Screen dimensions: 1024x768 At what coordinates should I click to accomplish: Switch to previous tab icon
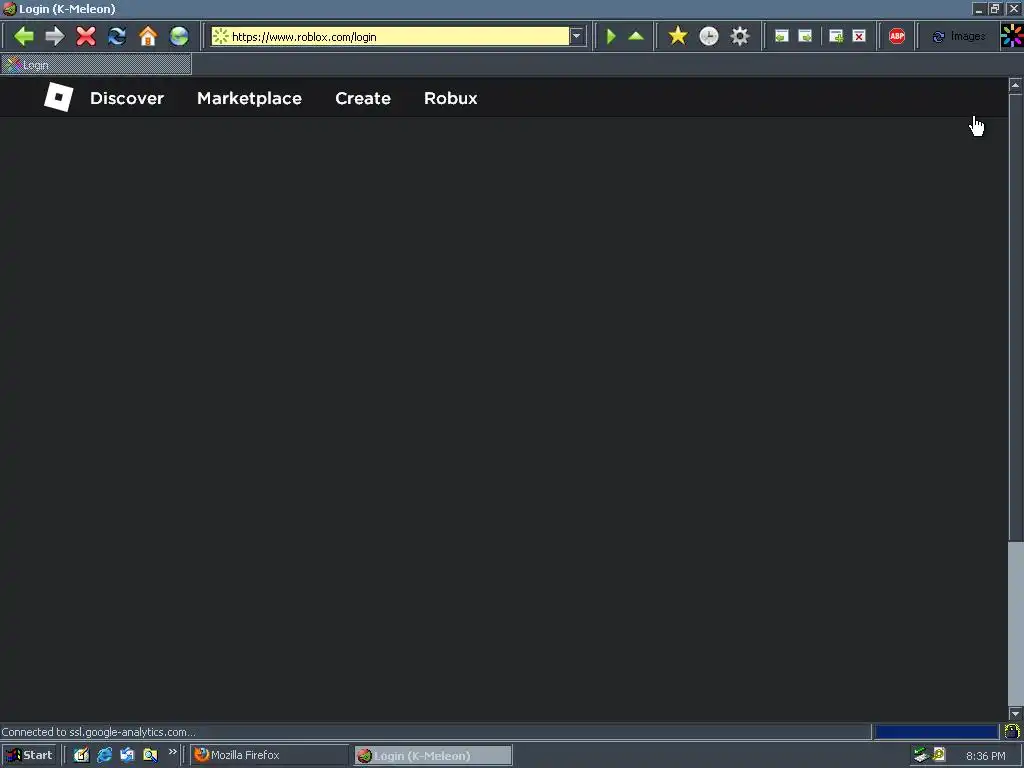point(782,37)
